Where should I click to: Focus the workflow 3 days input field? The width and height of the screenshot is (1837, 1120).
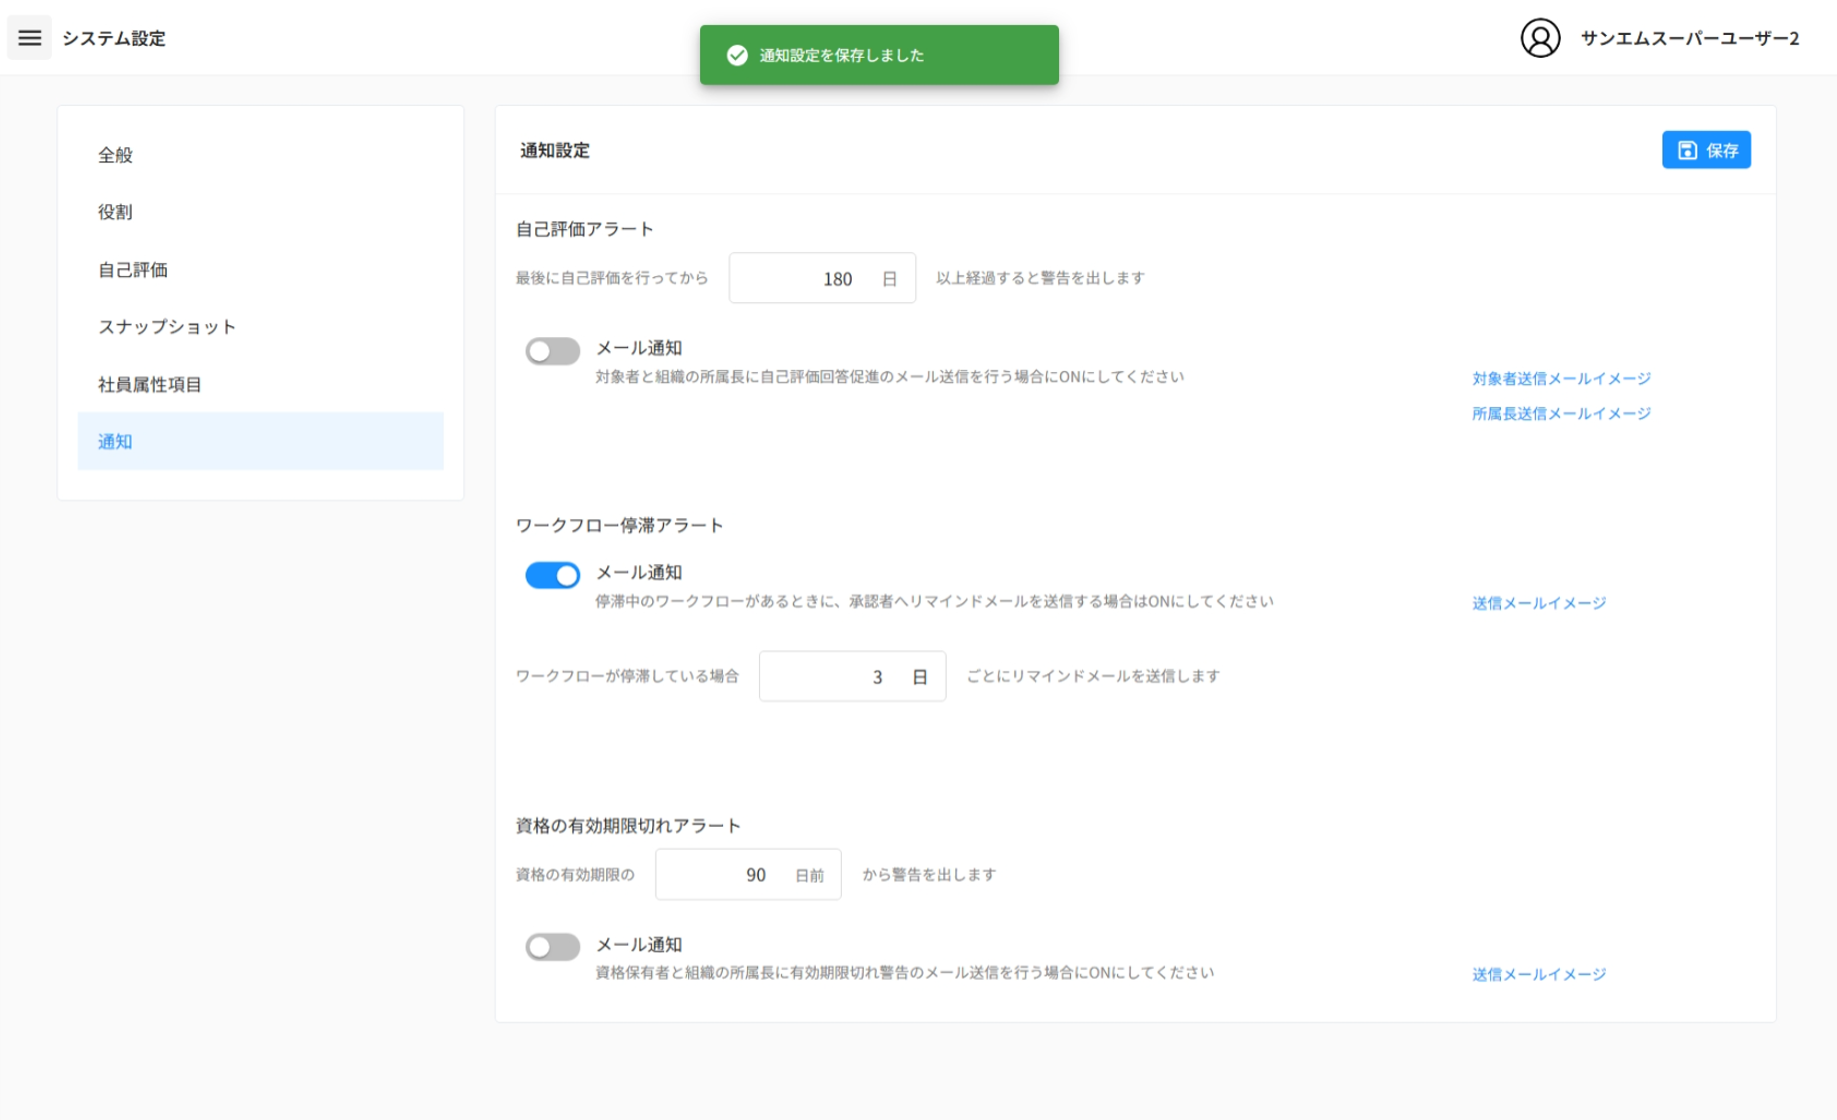pyautogui.click(x=852, y=676)
